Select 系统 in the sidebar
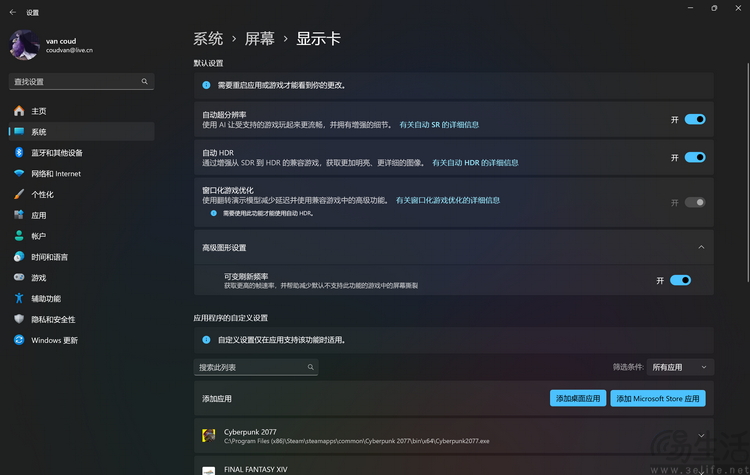Image resolution: width=750 pixels, height=475 pixels. point(81,132)
